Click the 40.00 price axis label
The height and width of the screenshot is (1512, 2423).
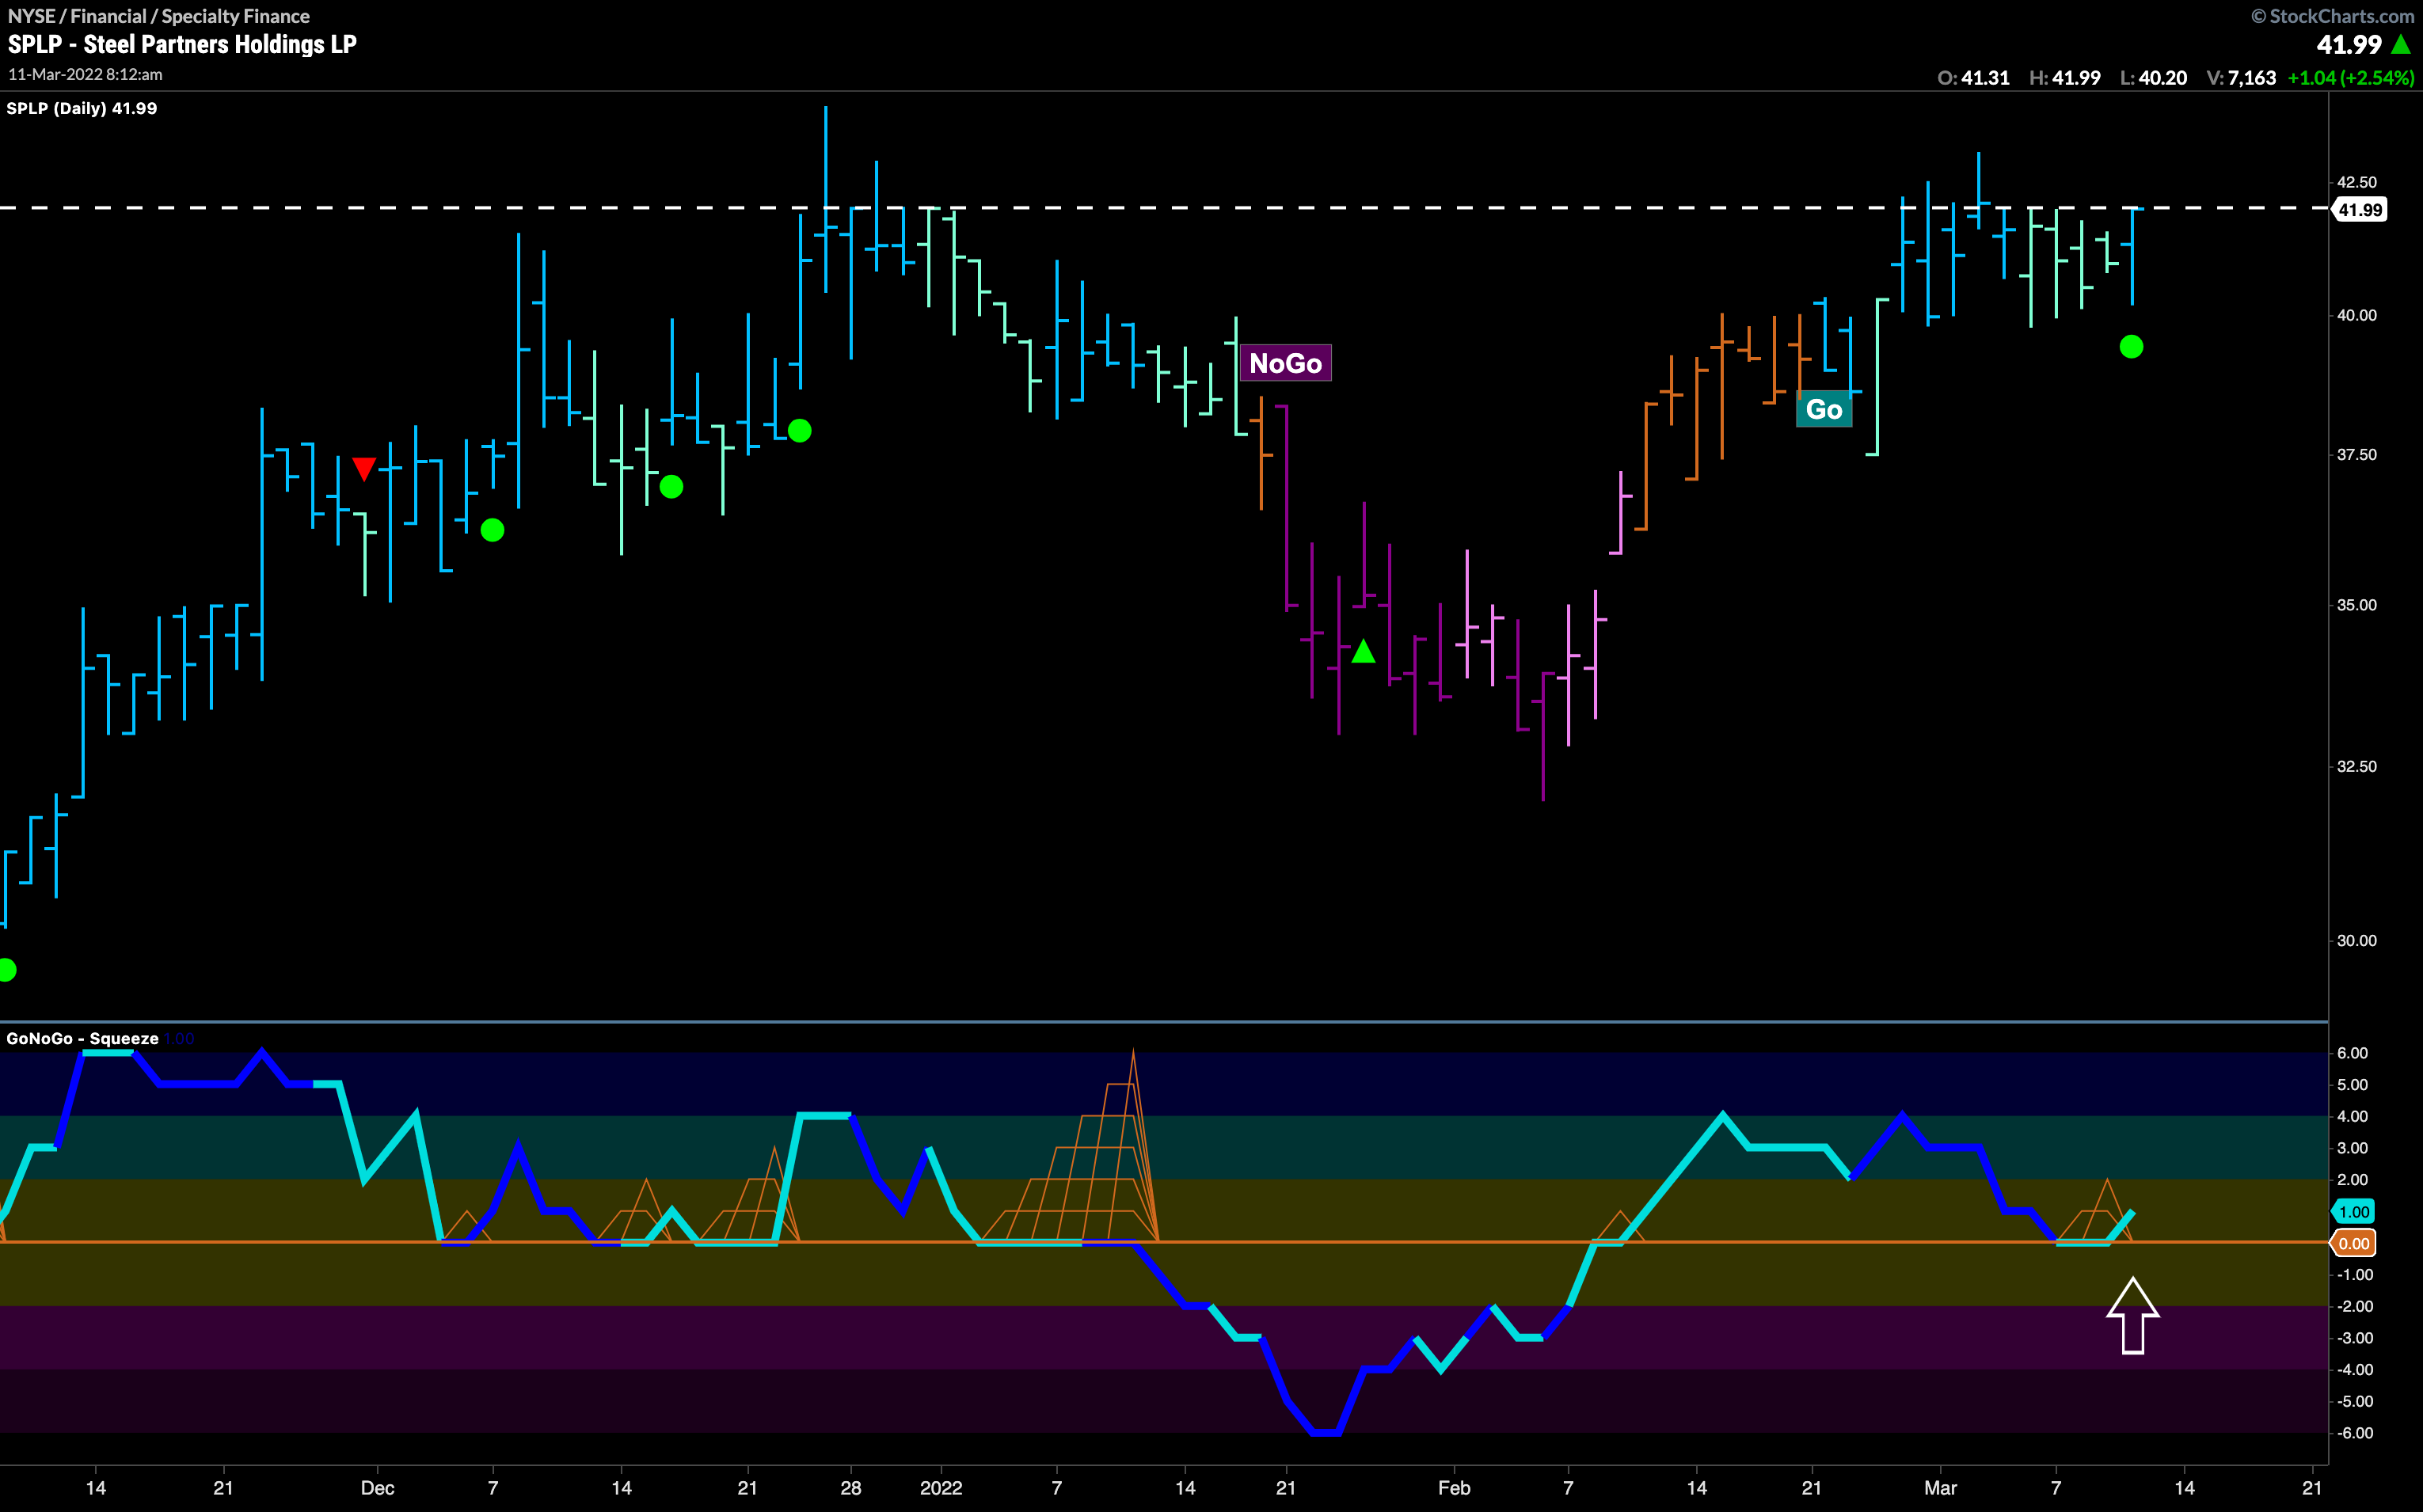coord(2356,315)
